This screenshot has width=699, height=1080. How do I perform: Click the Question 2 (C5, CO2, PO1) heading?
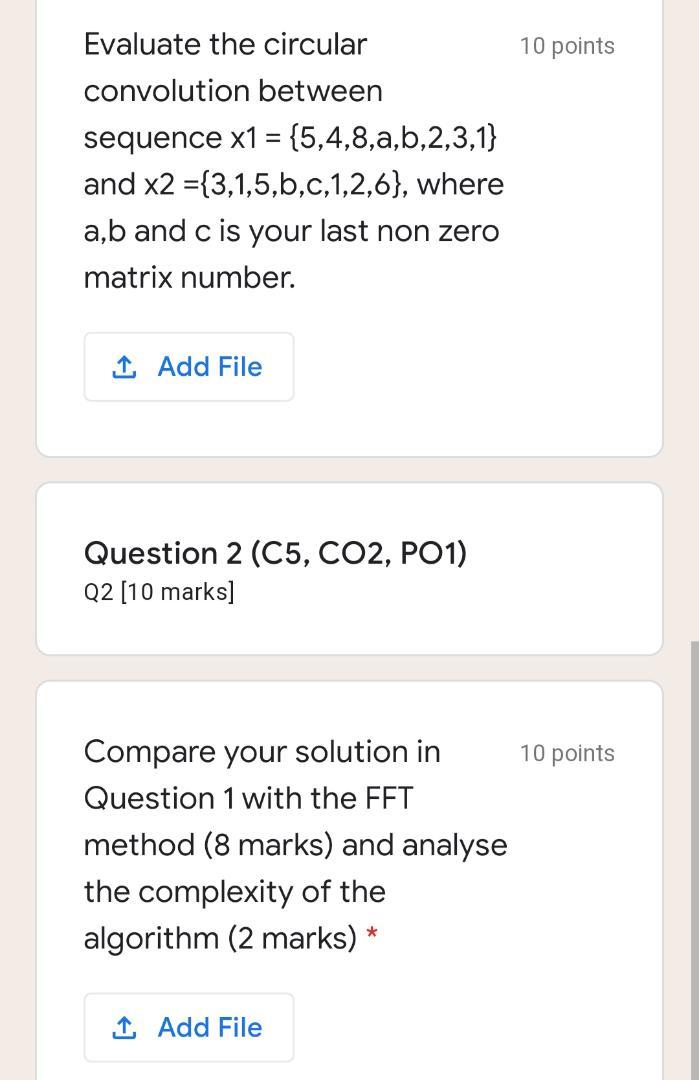tap(275, 553)
